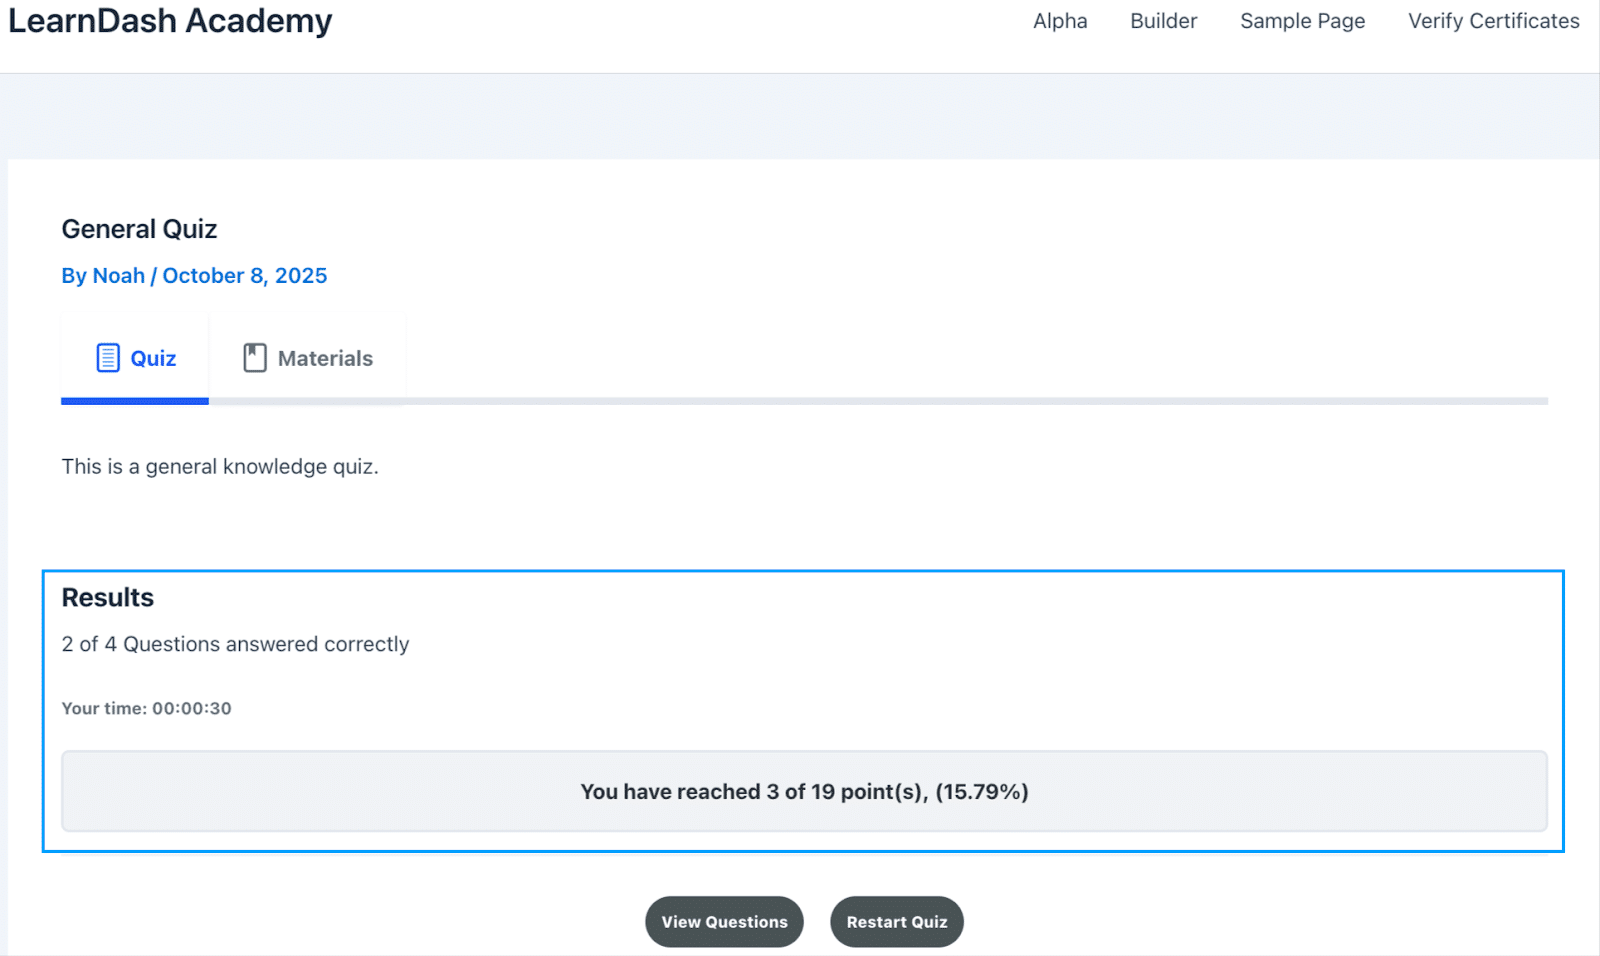Click the October 8, 2025 date

pyautogui.click(x=245, y=276)
